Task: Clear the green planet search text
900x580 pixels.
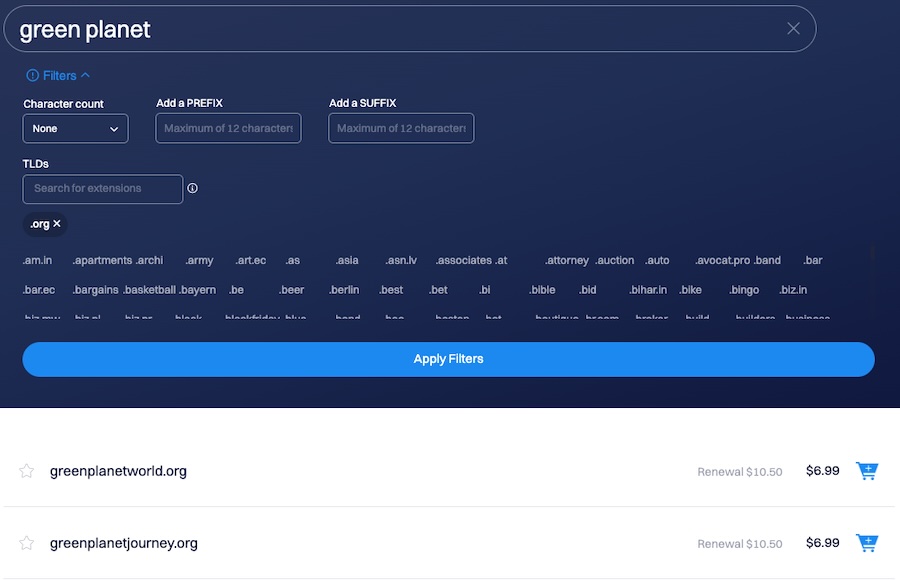Action: click(793, 29)
